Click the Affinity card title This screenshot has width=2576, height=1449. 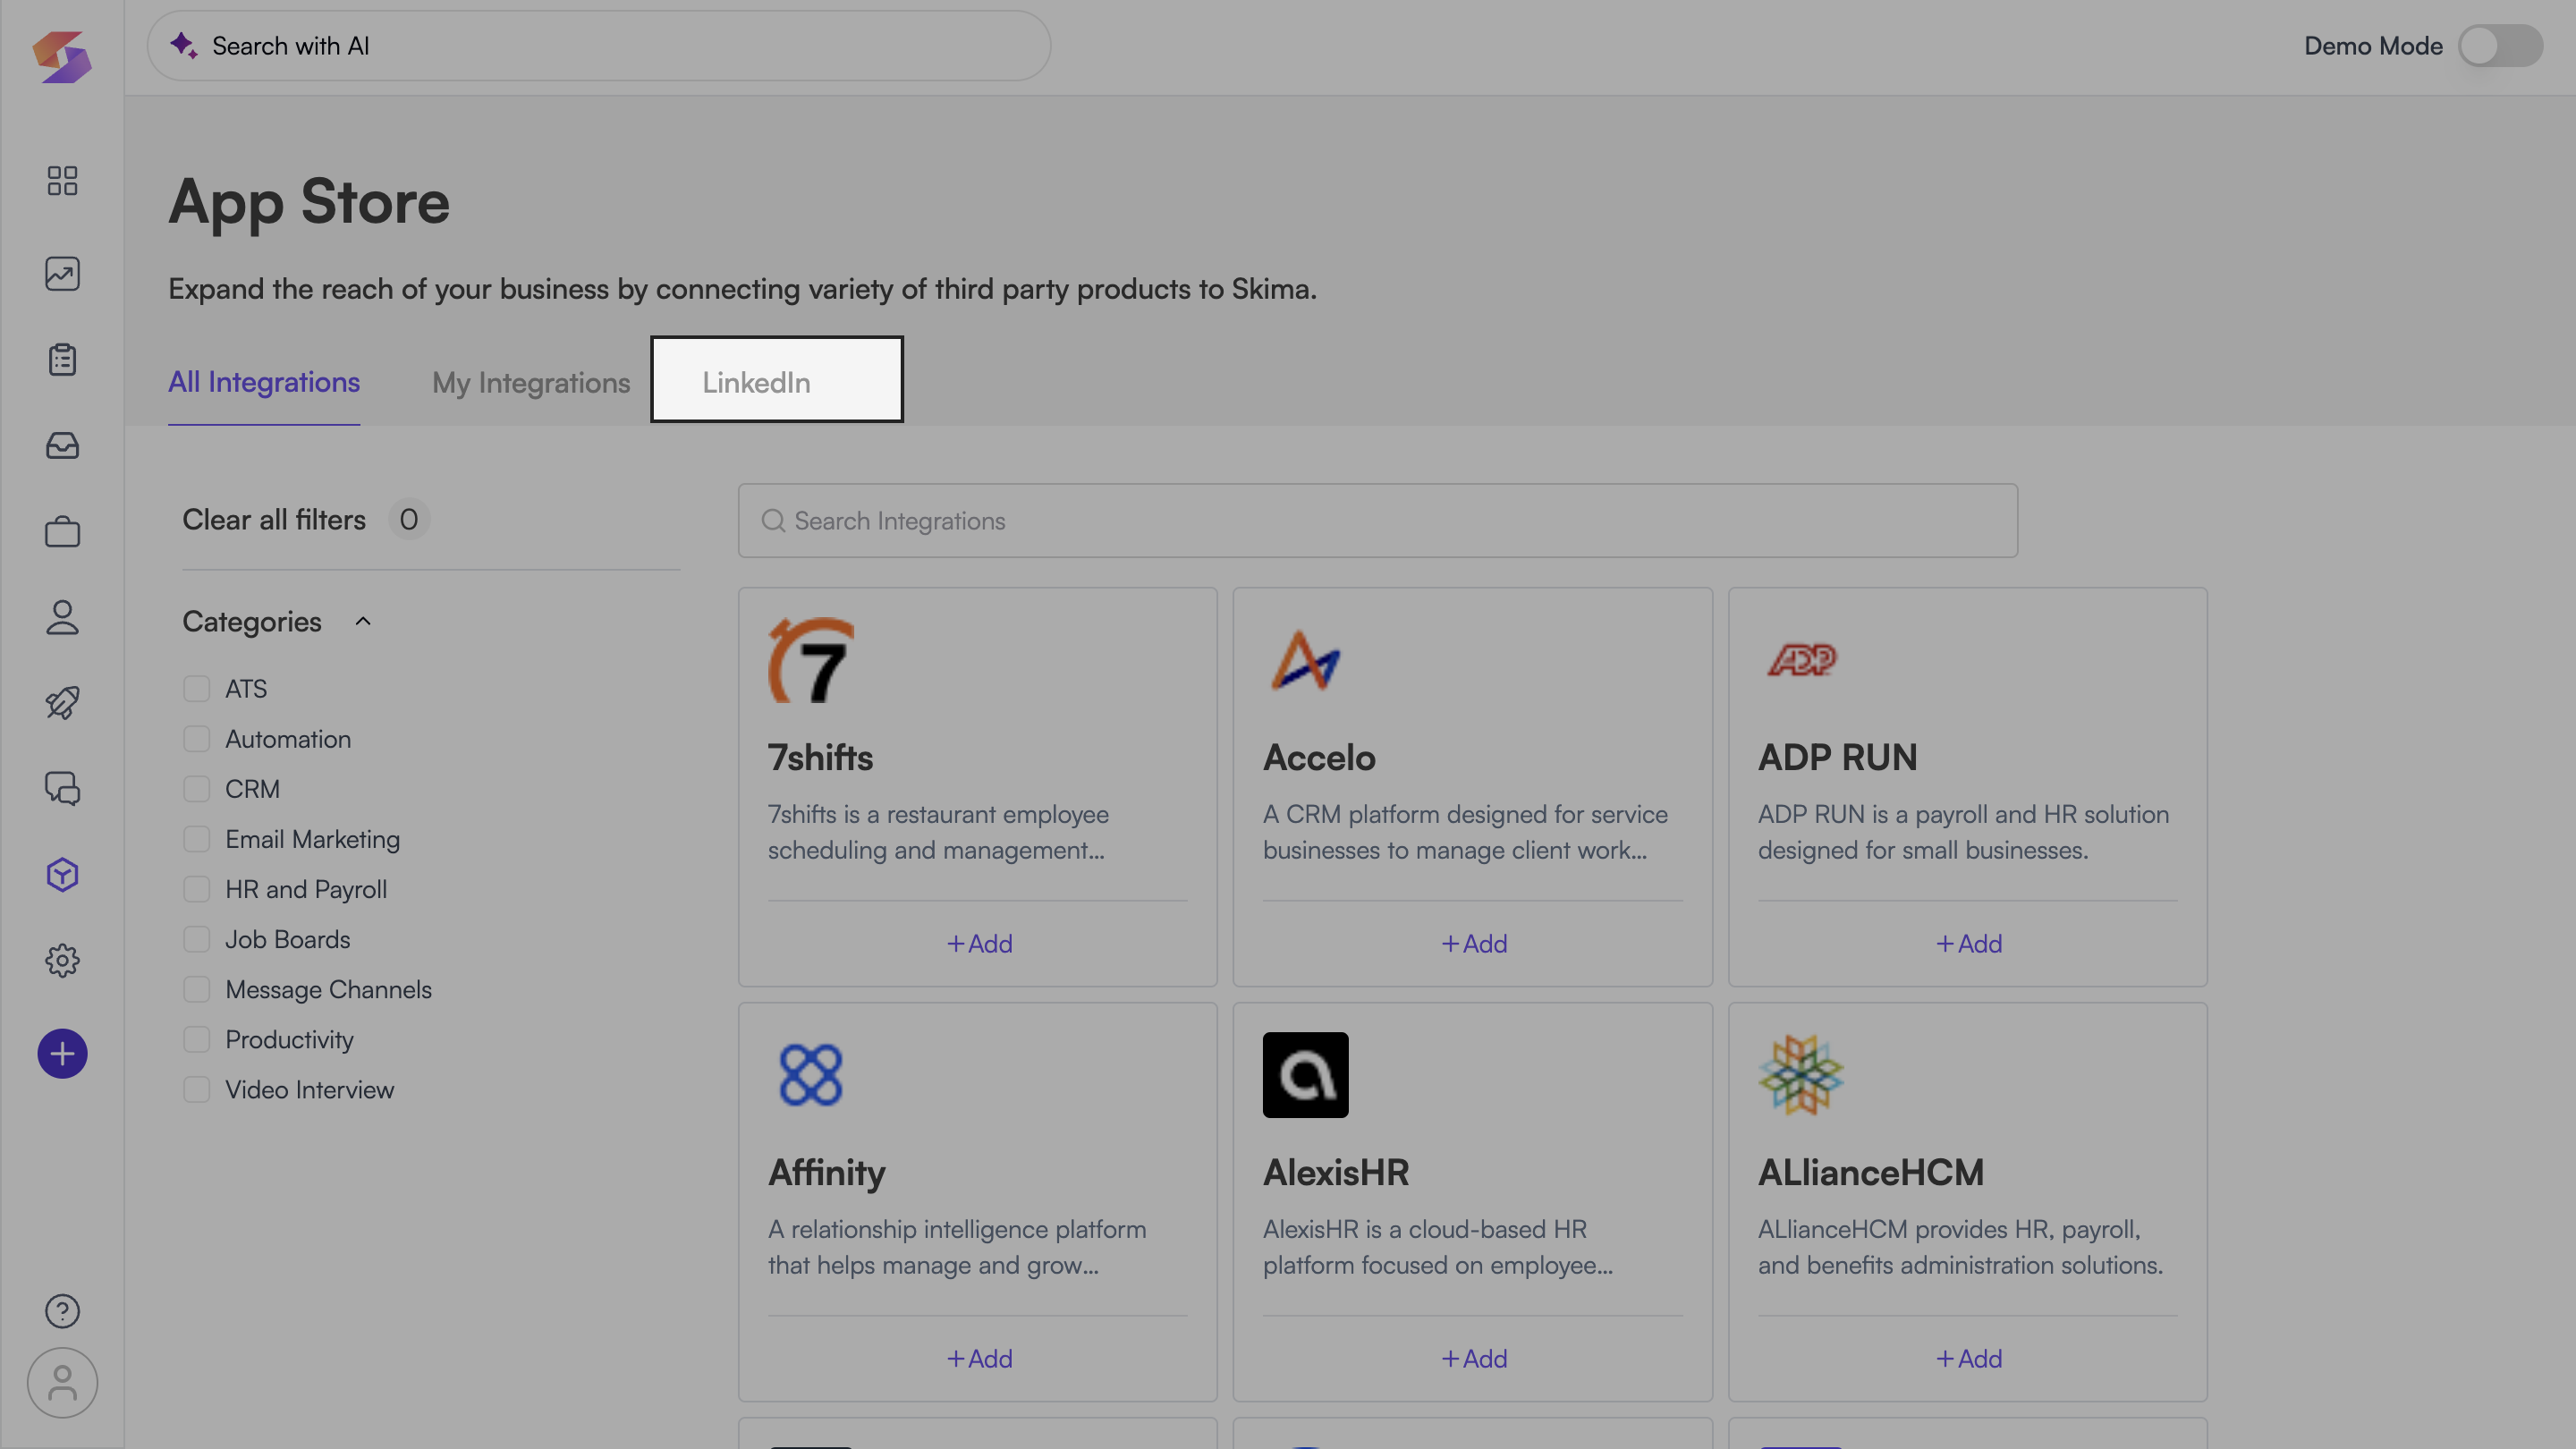[x=827, y=1173]
